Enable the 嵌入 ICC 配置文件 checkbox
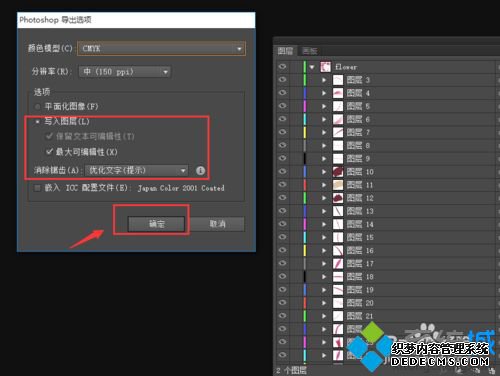The height and width of the screenshot is (376, 500). (x=37, y=188)
